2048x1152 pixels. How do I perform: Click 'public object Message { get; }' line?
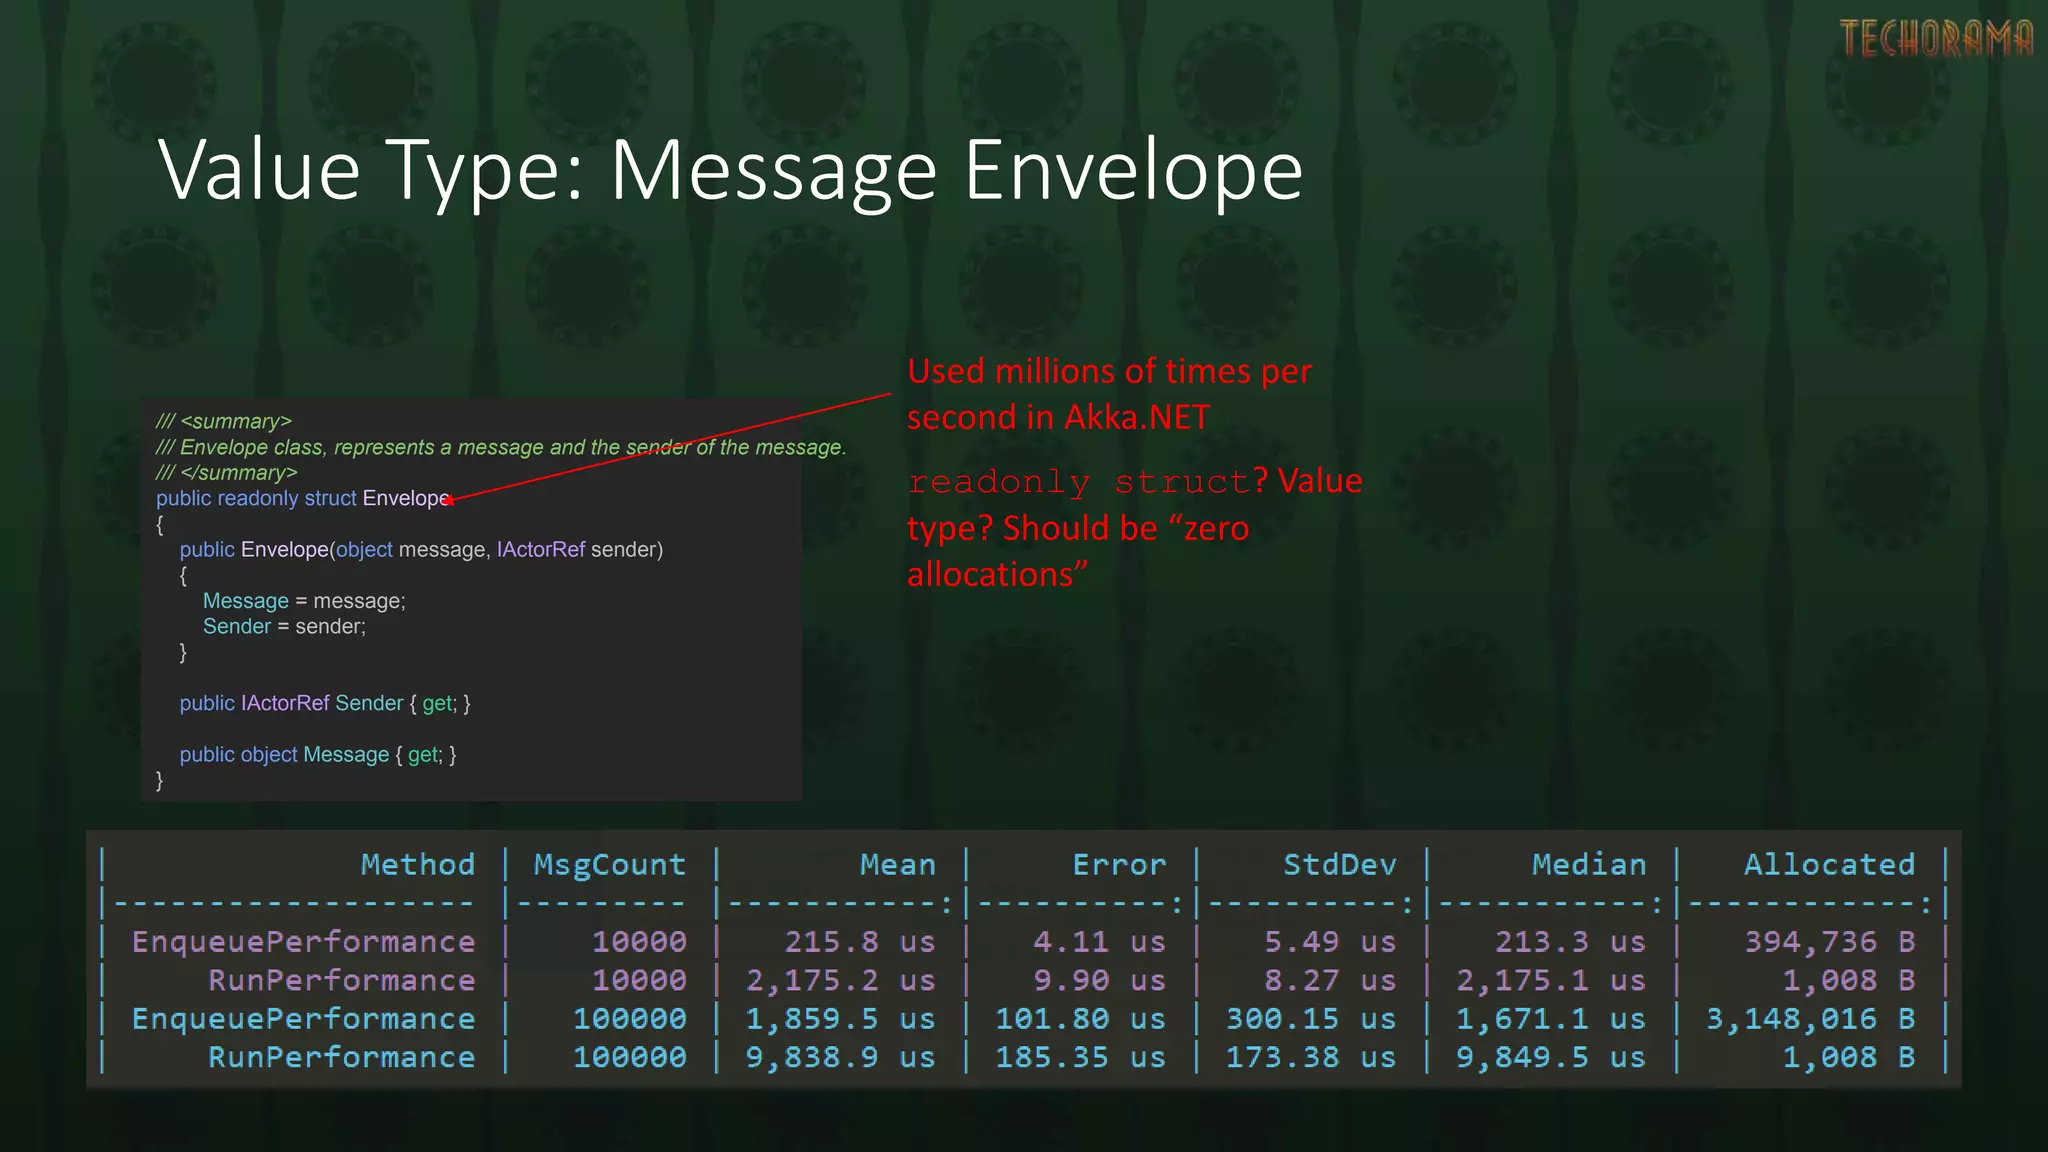click(318, 754)
